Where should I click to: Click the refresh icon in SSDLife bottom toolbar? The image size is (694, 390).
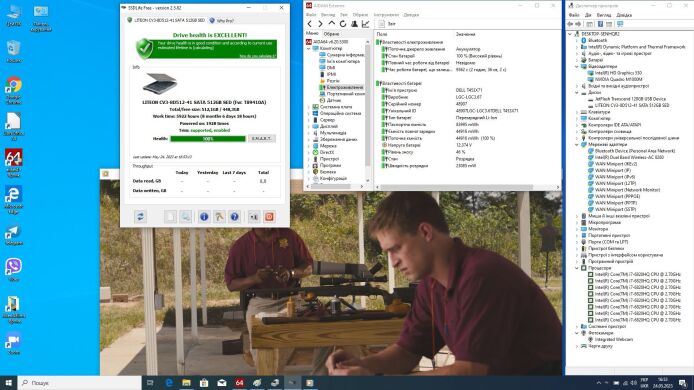[140, 216]
